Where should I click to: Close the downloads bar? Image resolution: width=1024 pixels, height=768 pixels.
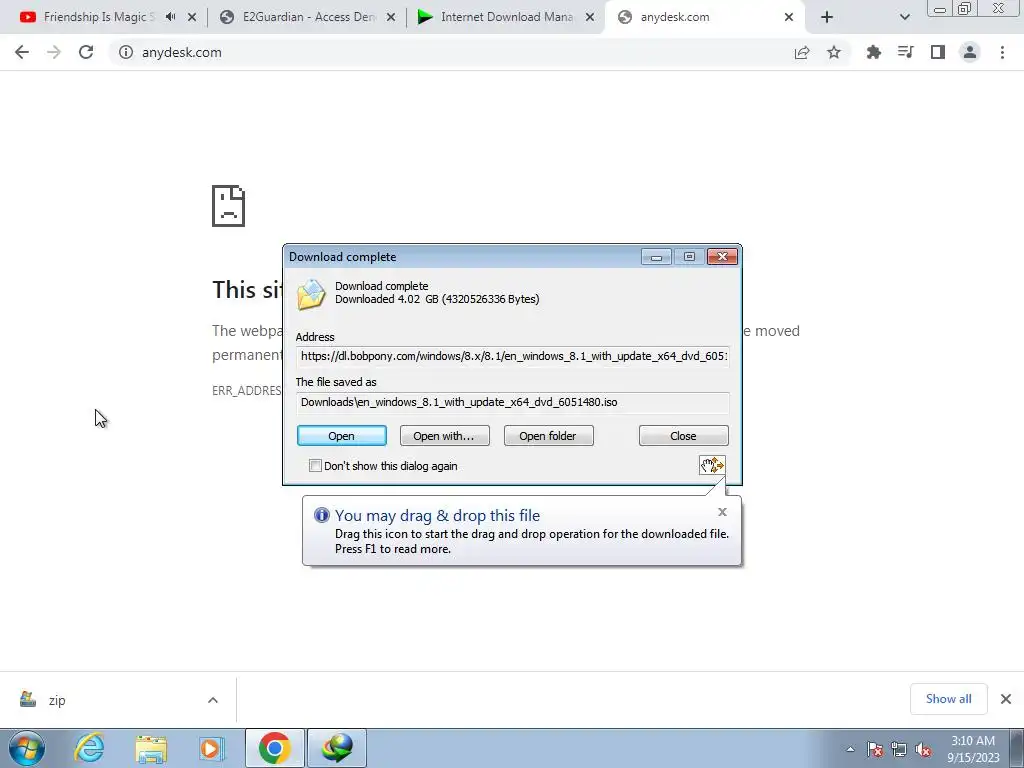[1006, 699]
